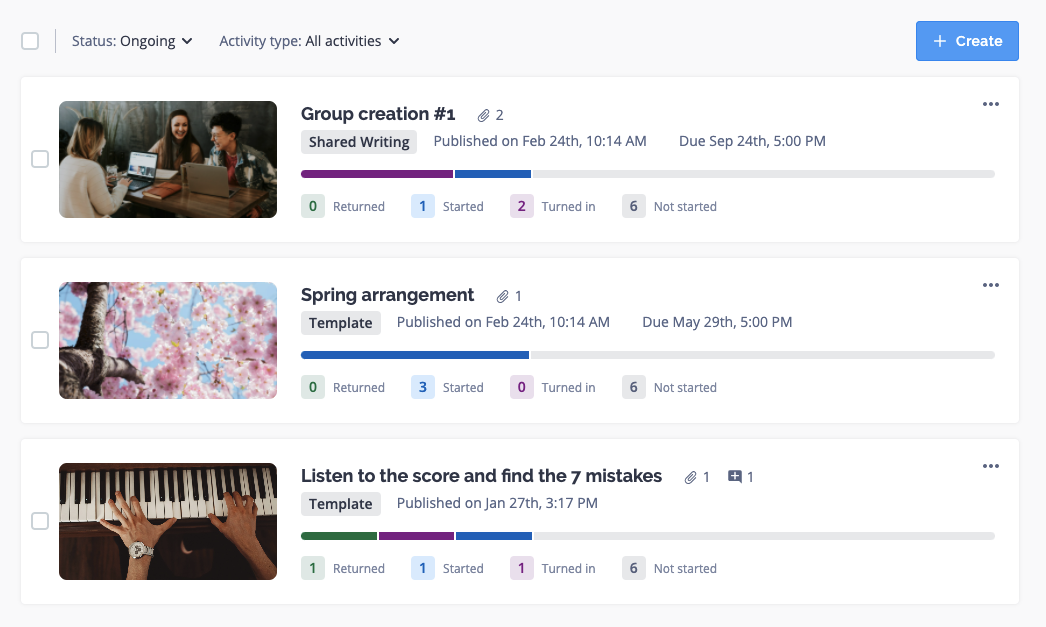Click the Shared Writing tag
The width and height of the screenshot is (1046, 627).
(x=359, y=141)
